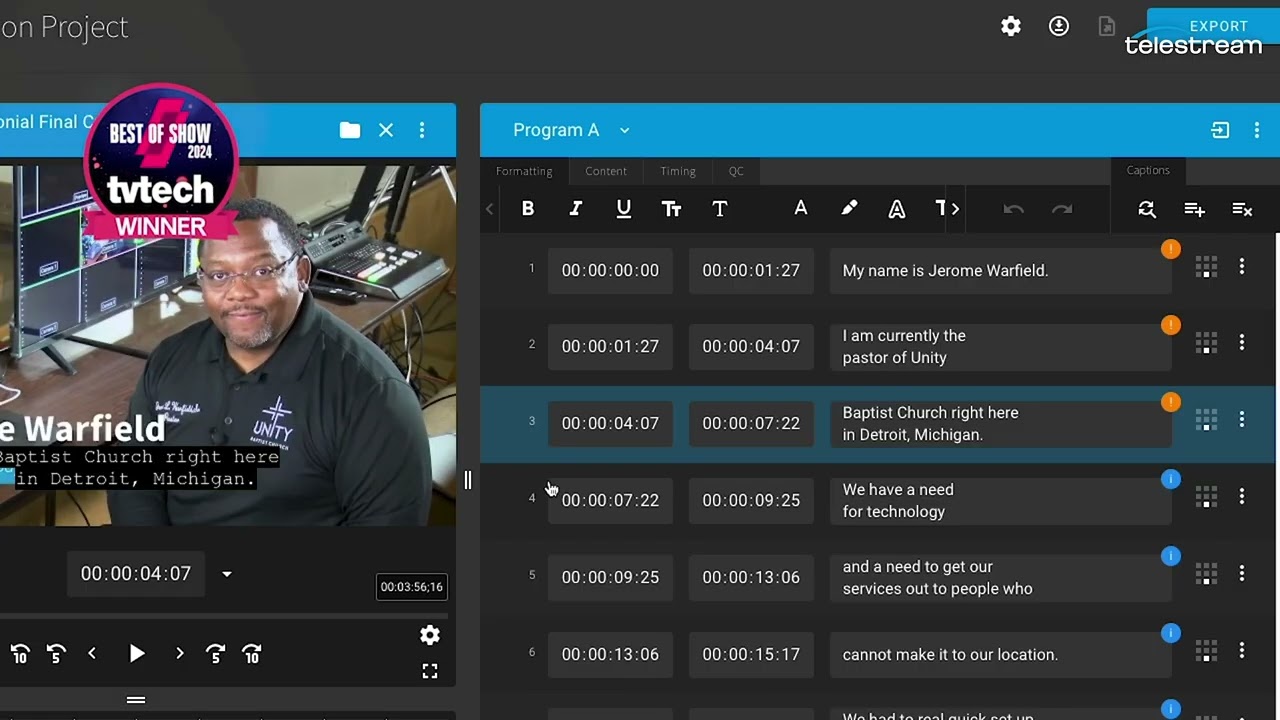Switch to the Timing tab

(678, 171)
